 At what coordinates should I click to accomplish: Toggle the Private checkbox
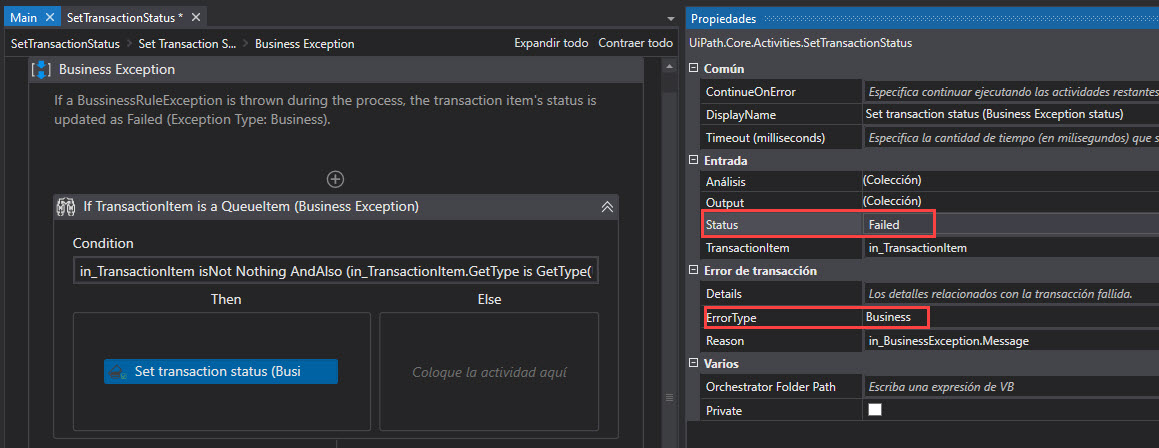click(x=875, y=410)
